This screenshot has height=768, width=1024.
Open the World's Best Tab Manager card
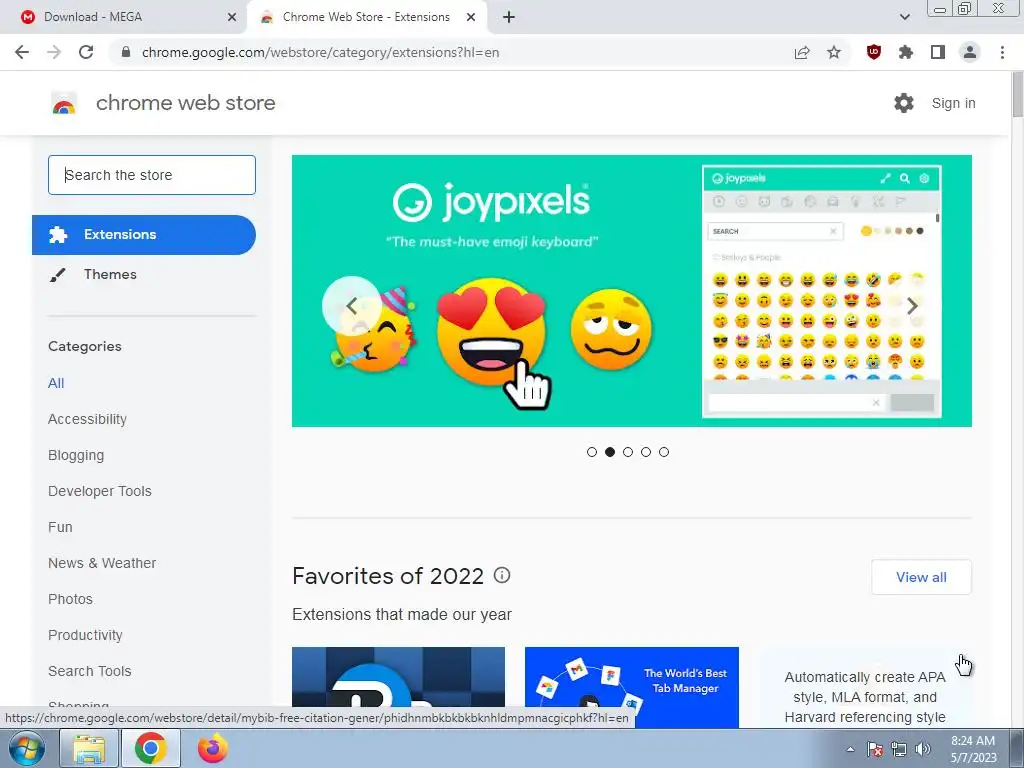click(632, 687)
